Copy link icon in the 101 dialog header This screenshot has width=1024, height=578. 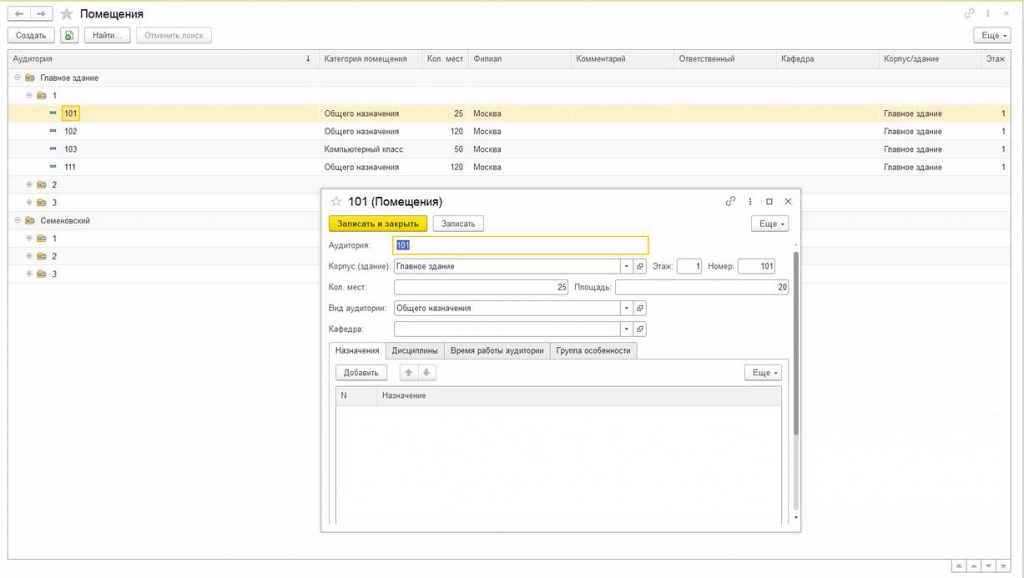pos(731,201)
